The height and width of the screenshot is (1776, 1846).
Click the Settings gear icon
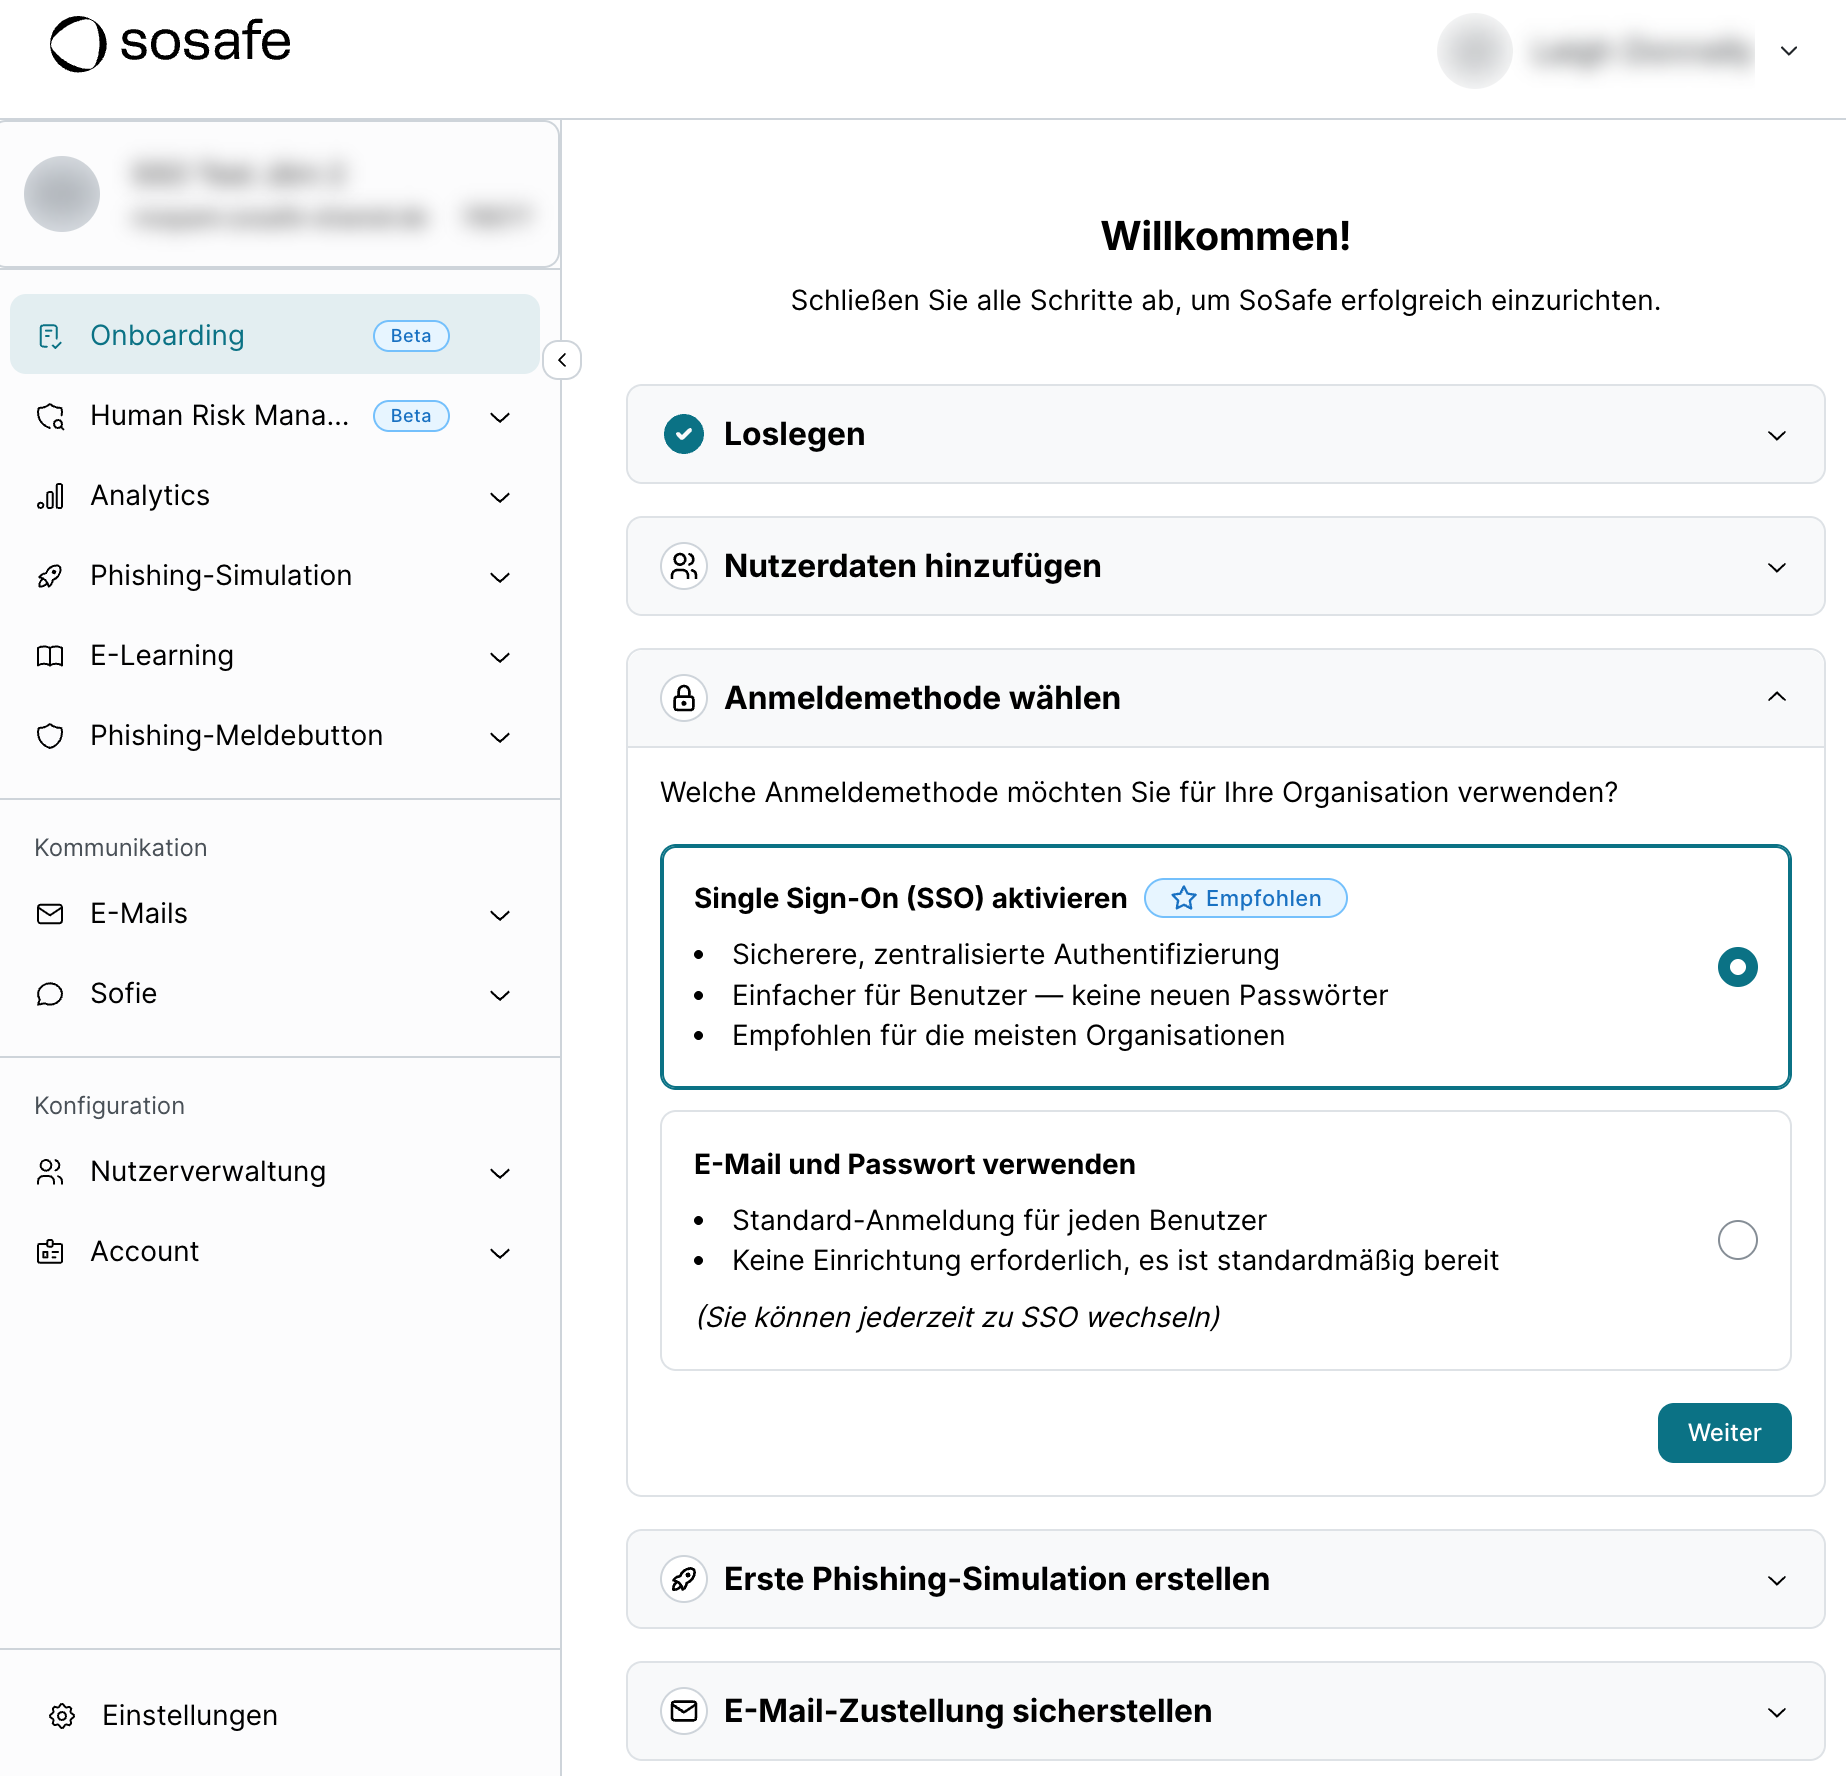coord(62,1715)
